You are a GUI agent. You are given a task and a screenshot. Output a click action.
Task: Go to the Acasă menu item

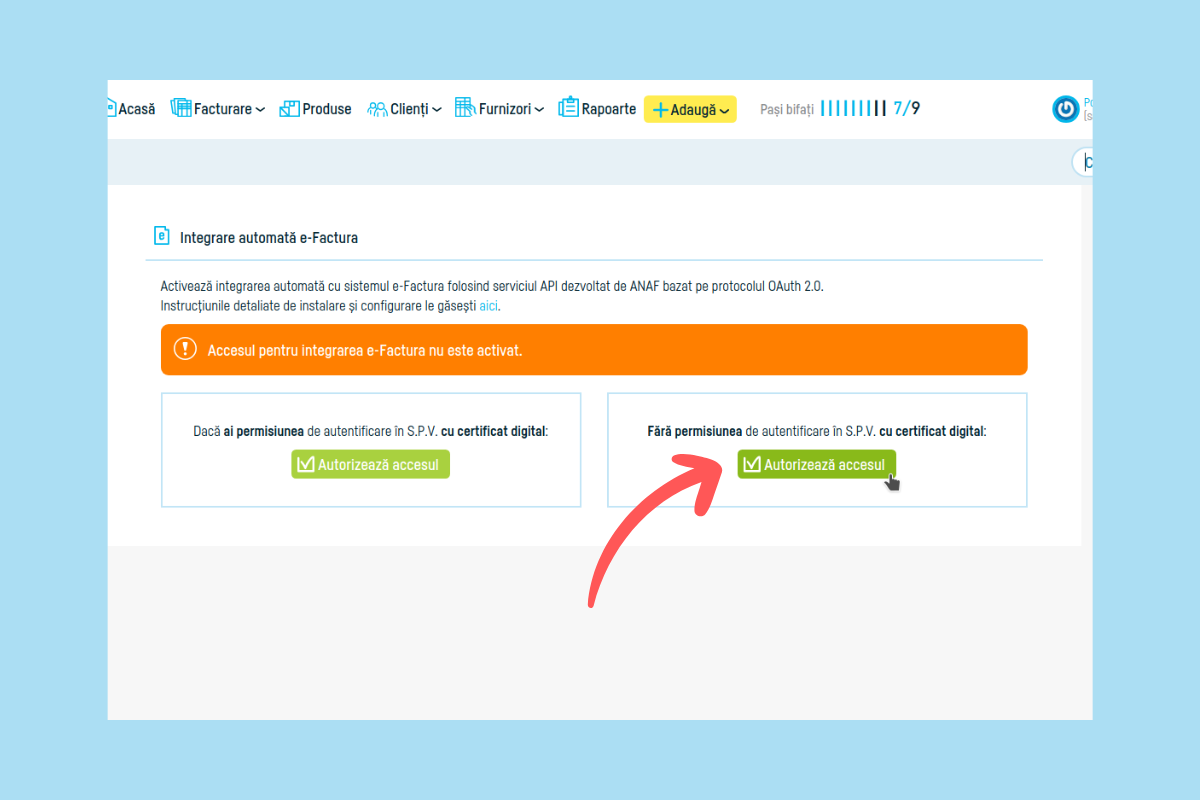point(136,109)
